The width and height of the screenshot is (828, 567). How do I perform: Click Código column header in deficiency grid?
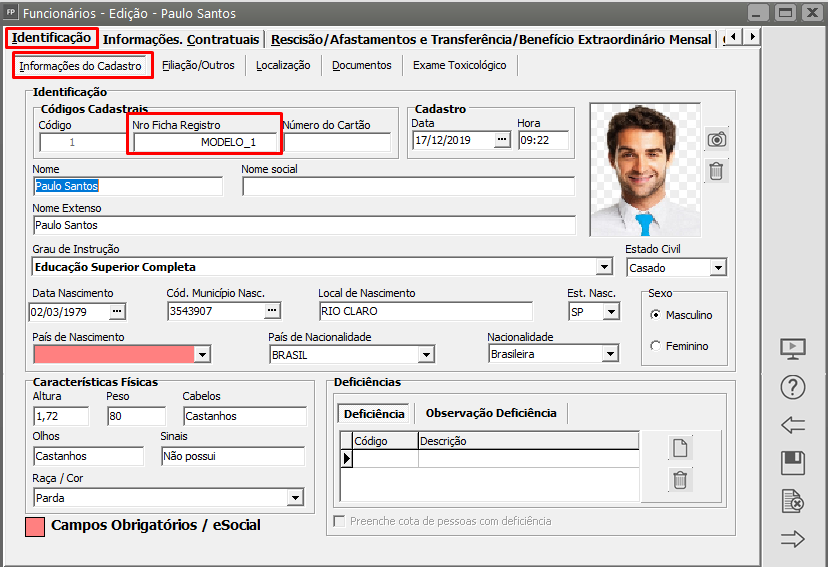tap(385, 441)
